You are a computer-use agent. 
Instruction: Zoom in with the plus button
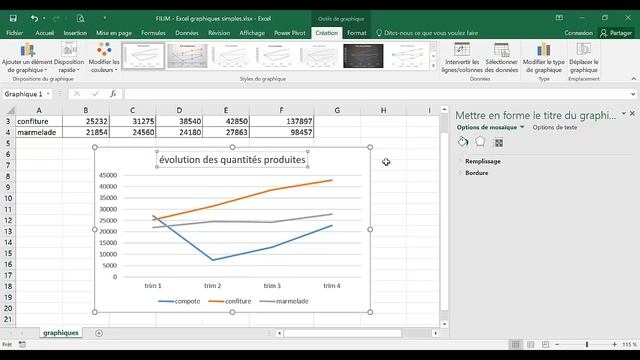pyautogui.click(x=614, y=344)
